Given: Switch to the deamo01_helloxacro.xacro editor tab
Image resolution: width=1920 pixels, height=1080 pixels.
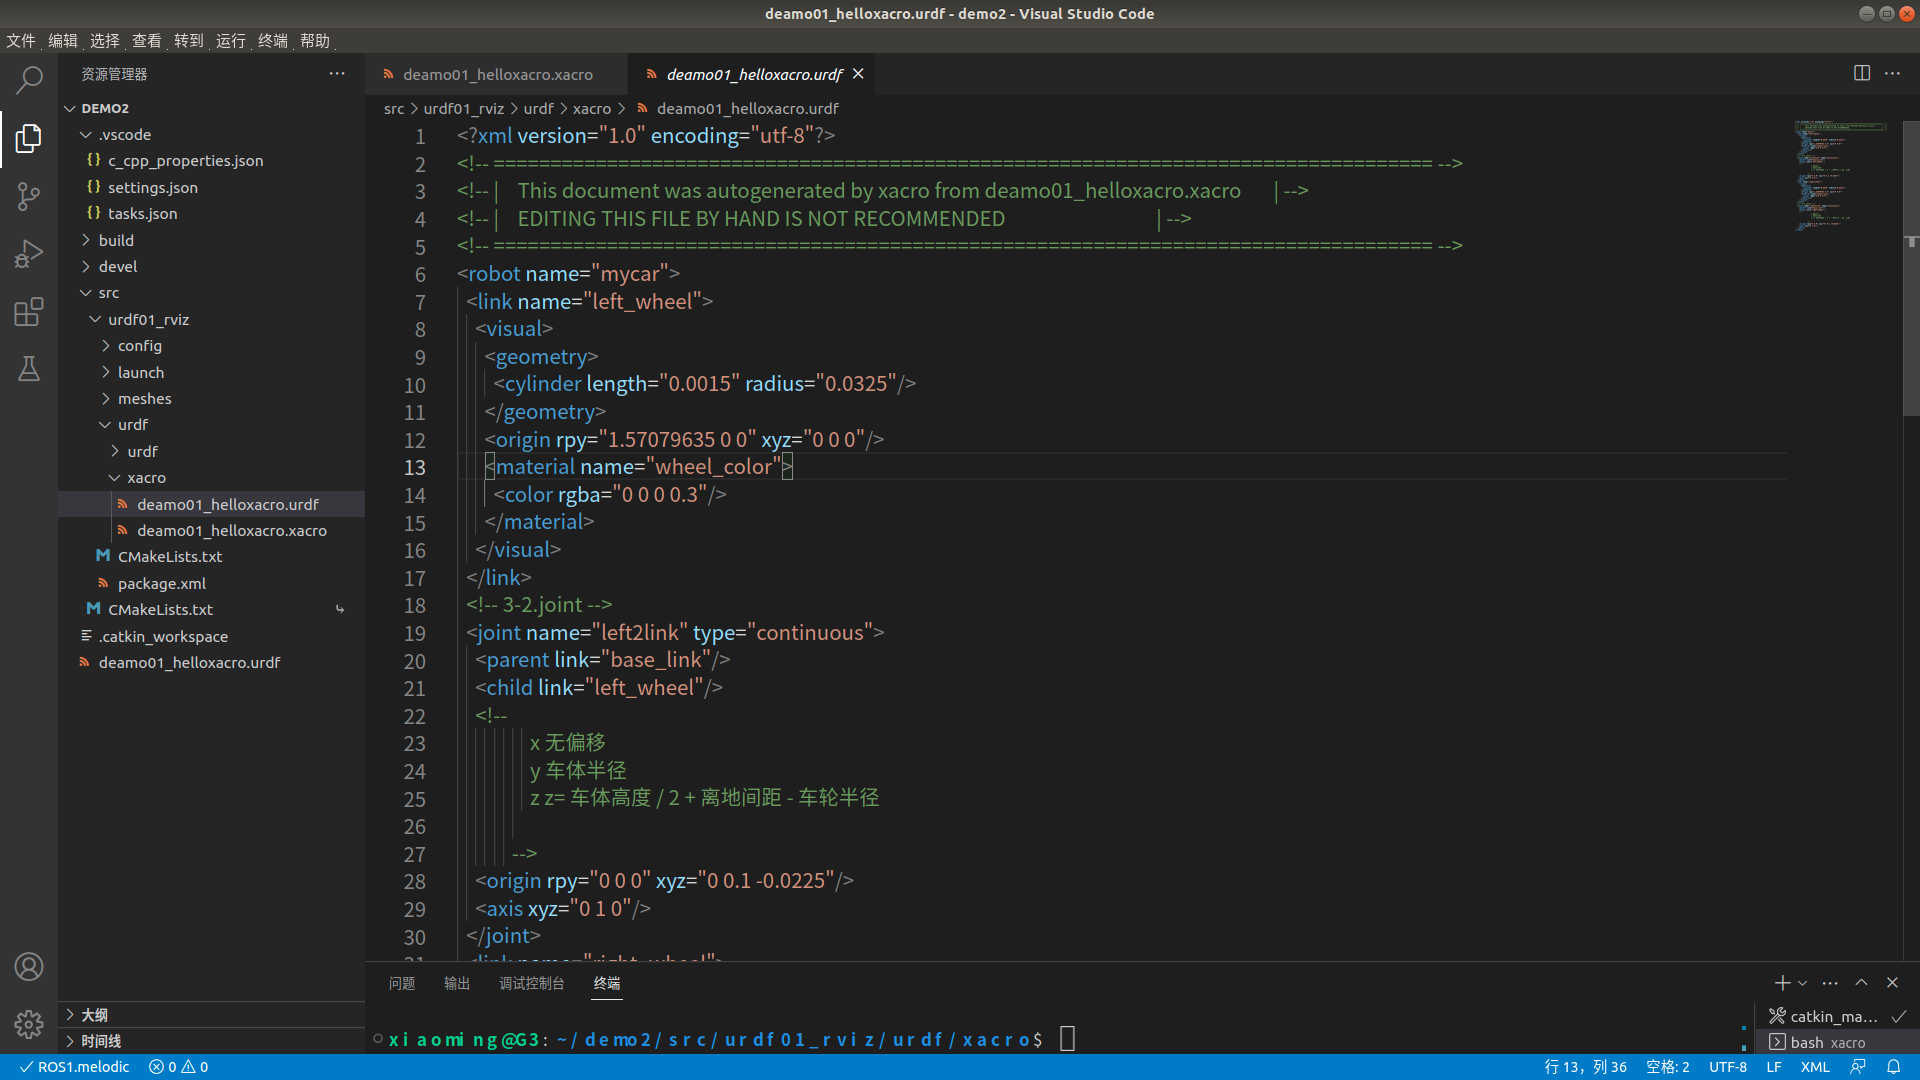Looking at the screenshot, I should [x=497, y=75].
